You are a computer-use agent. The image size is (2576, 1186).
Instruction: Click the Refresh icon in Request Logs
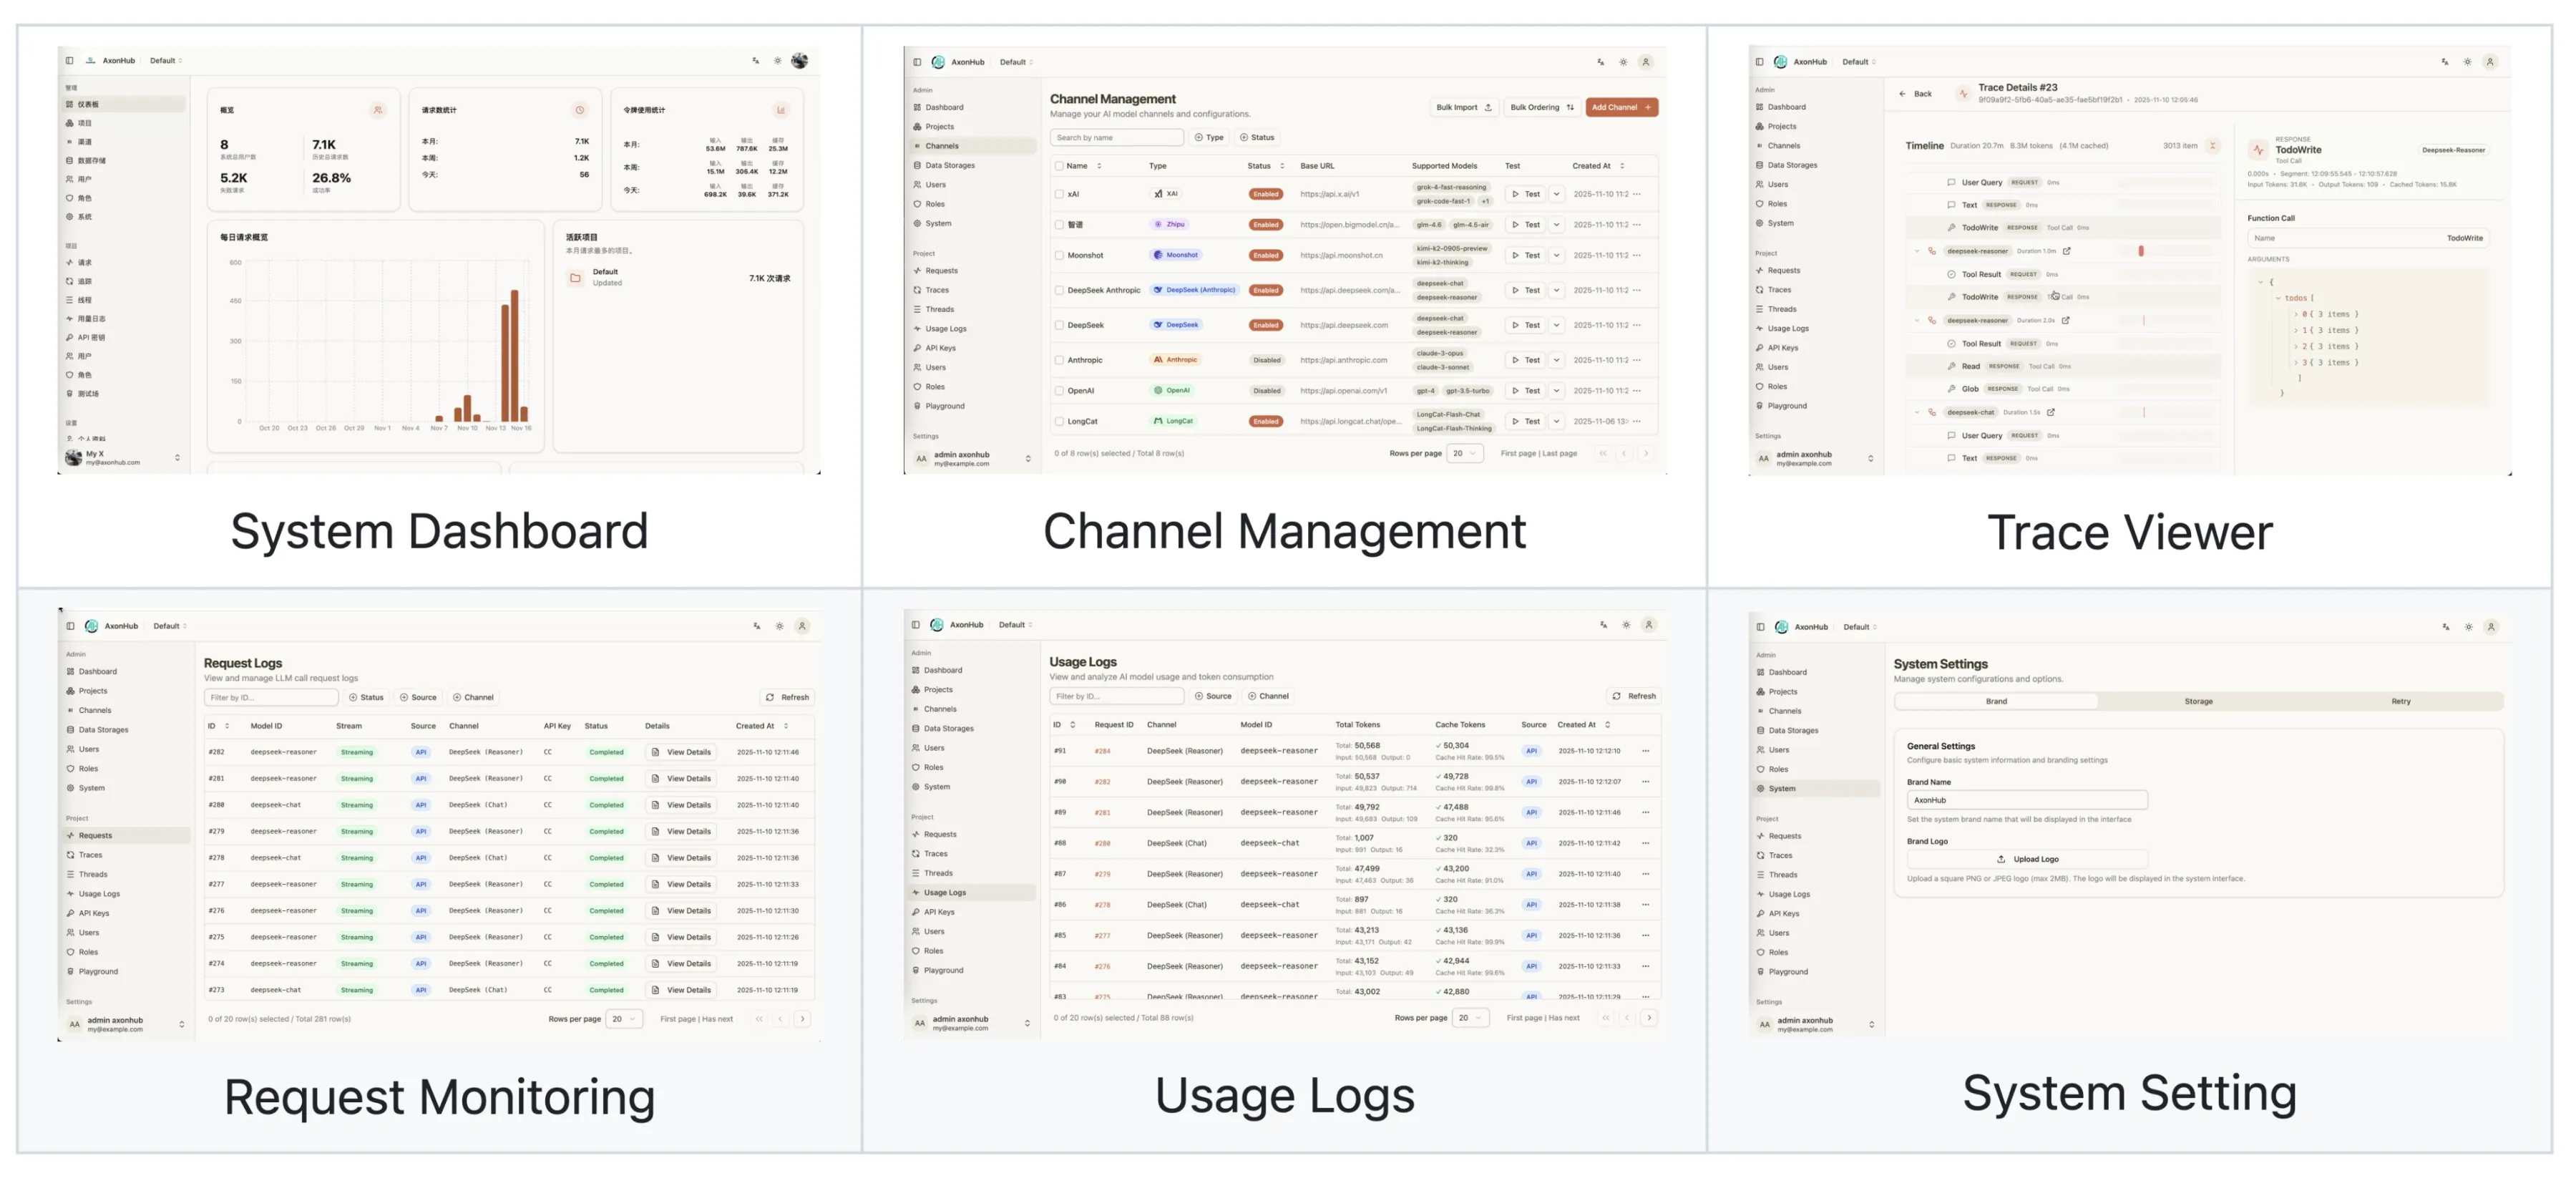point(769,697)
